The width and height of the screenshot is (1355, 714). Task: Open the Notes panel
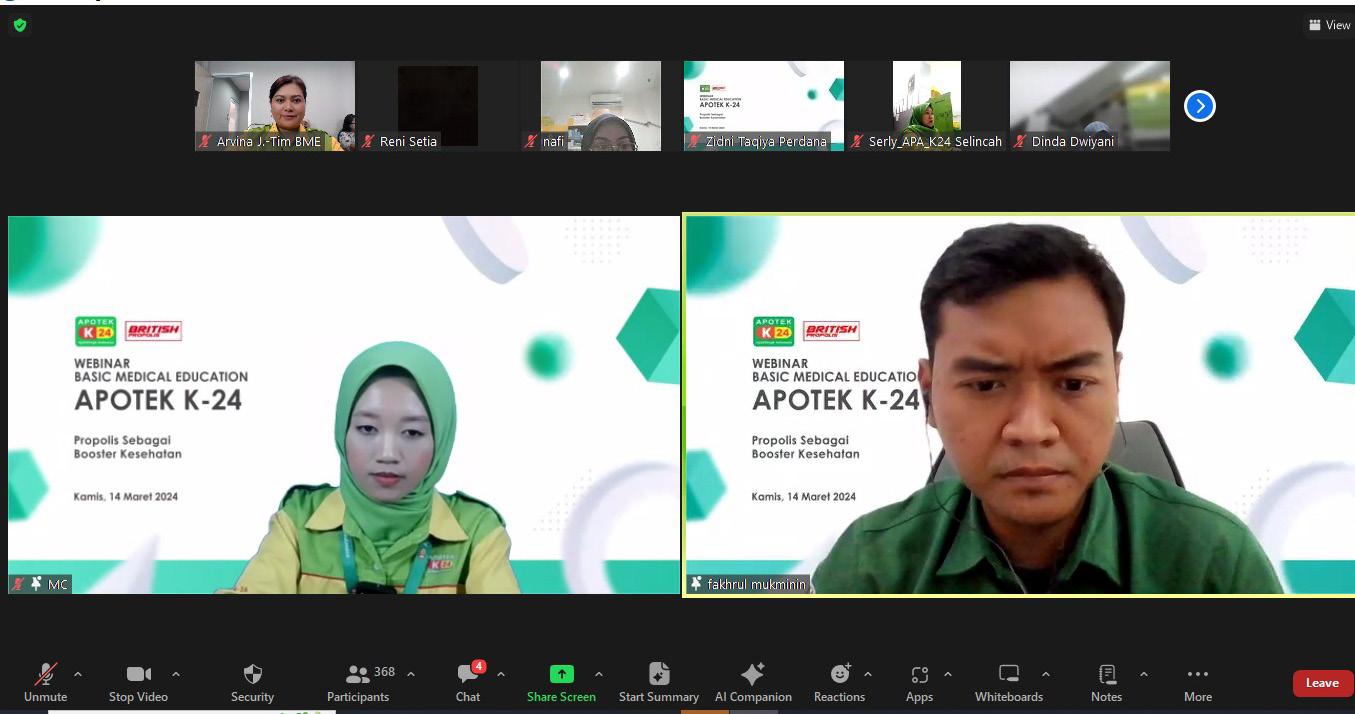point(1106,683)
